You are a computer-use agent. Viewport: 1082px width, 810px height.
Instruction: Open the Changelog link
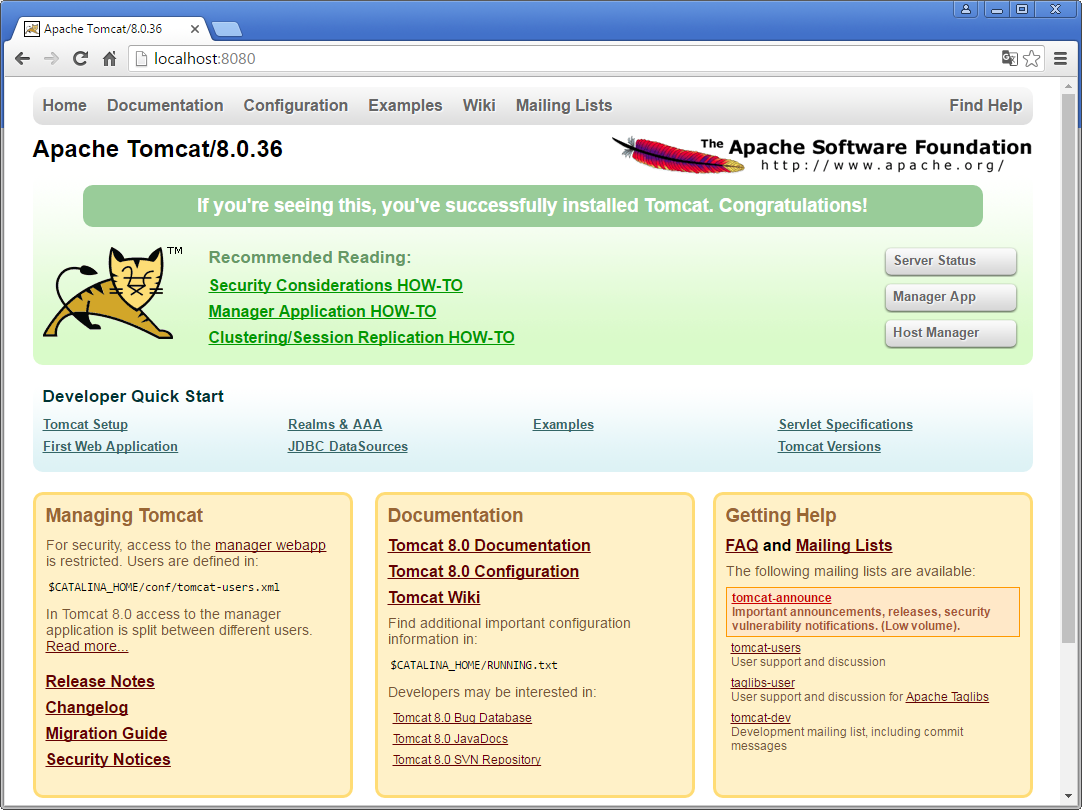coord(87,708)
